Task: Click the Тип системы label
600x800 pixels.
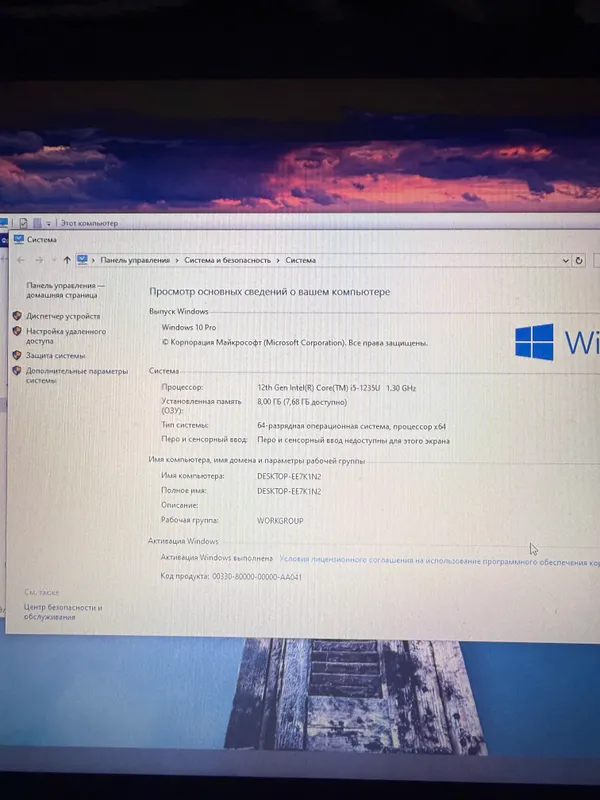Action: pos(185,424)
